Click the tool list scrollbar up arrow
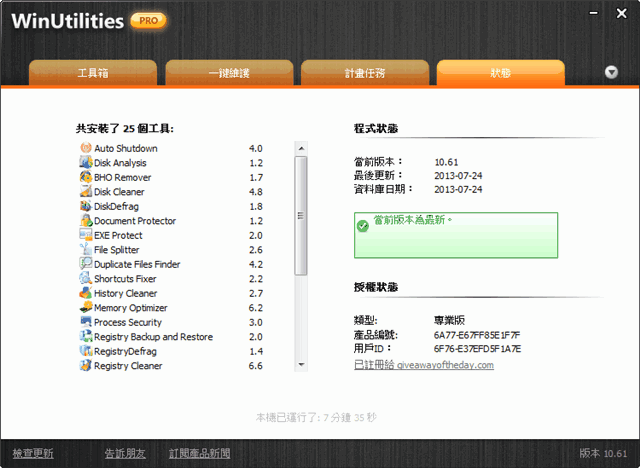The width and height of the screenshot is (640, 468). tap(301, 148)
